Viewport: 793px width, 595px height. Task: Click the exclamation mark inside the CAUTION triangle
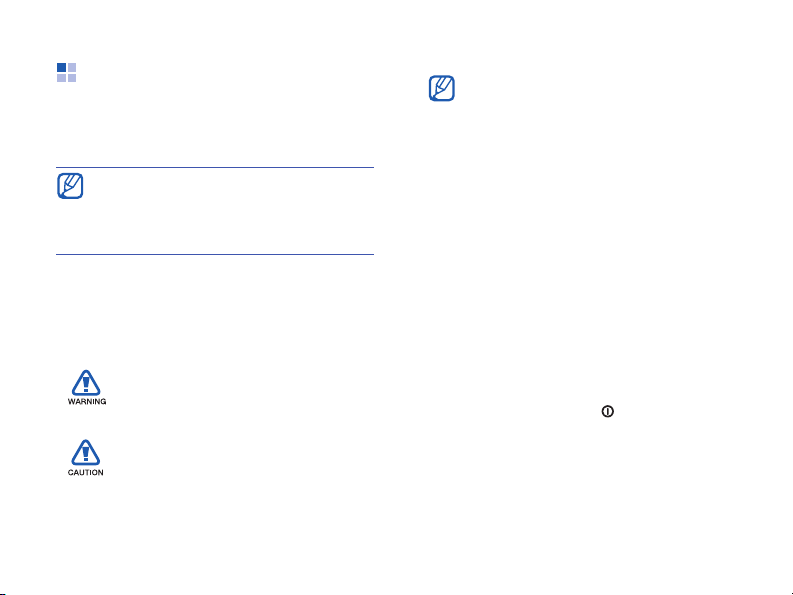[x=85, y=454]
